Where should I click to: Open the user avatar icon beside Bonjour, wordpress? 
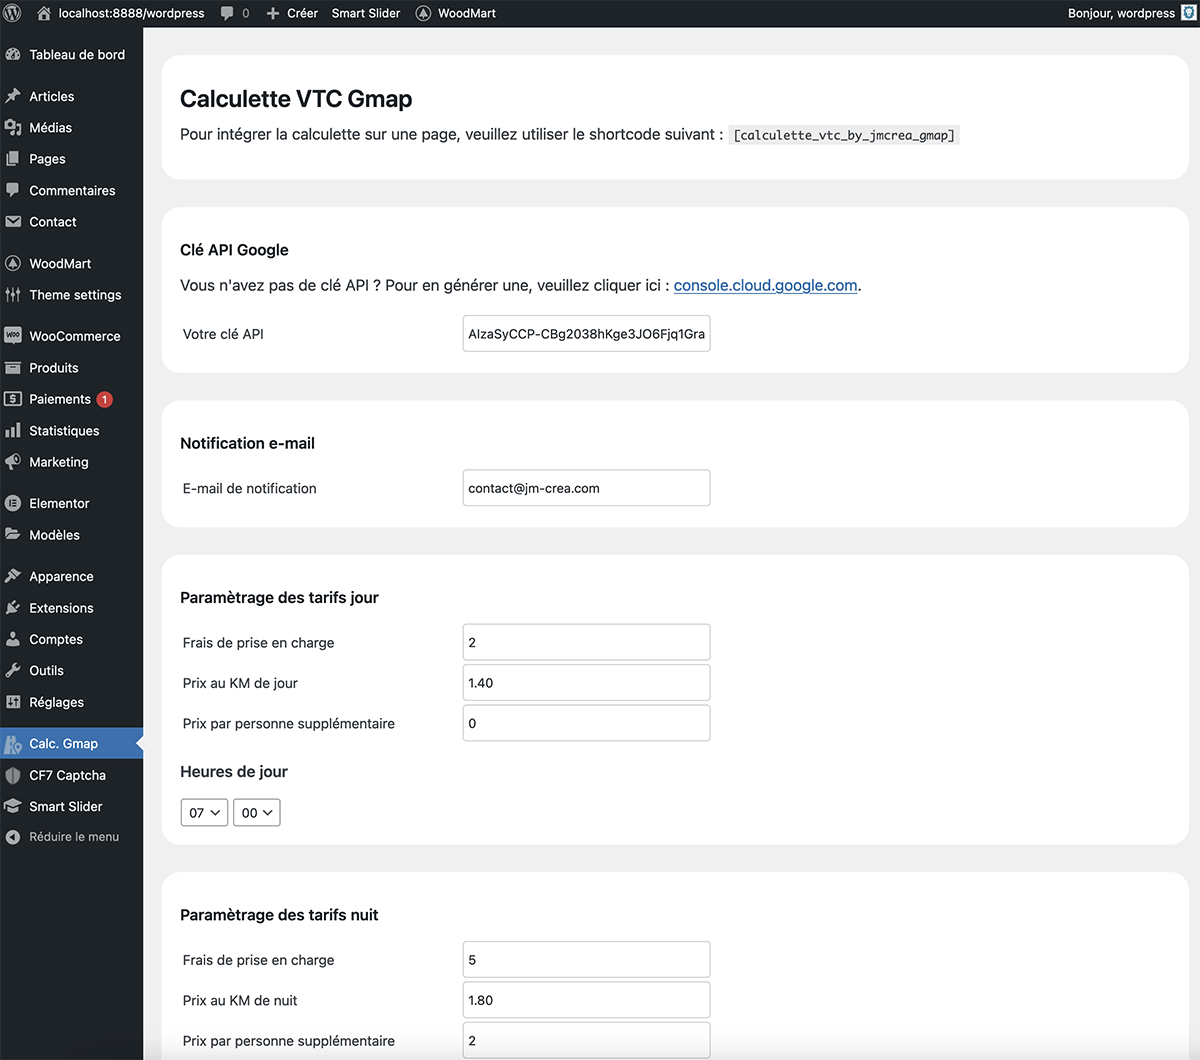[x=1188, y=13]
